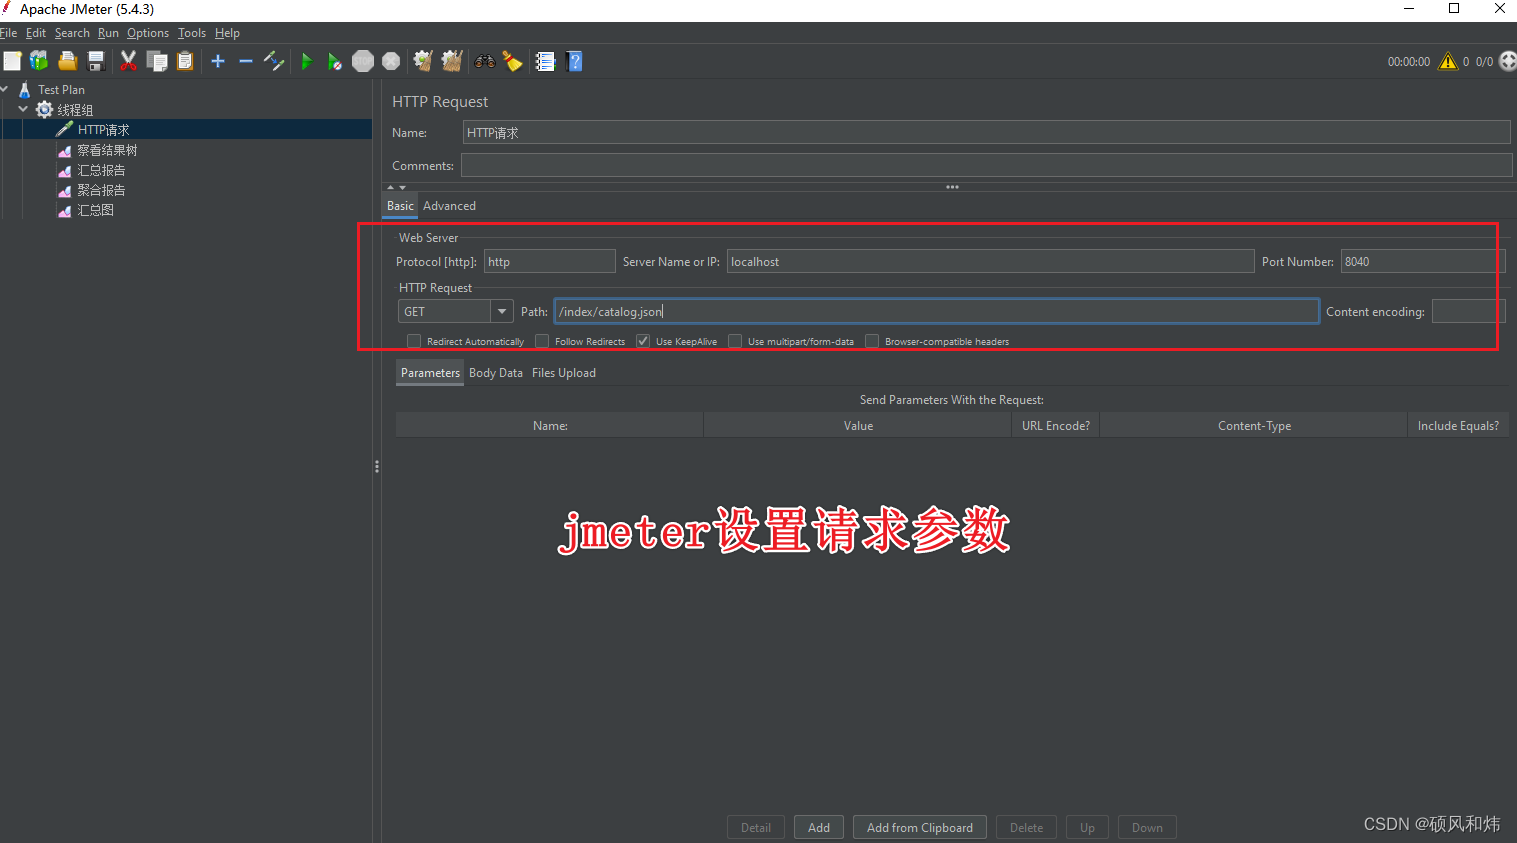Click the Paste clipboard icon
The width and height of the screenshot is (1517, 843).
coord(185,62)
